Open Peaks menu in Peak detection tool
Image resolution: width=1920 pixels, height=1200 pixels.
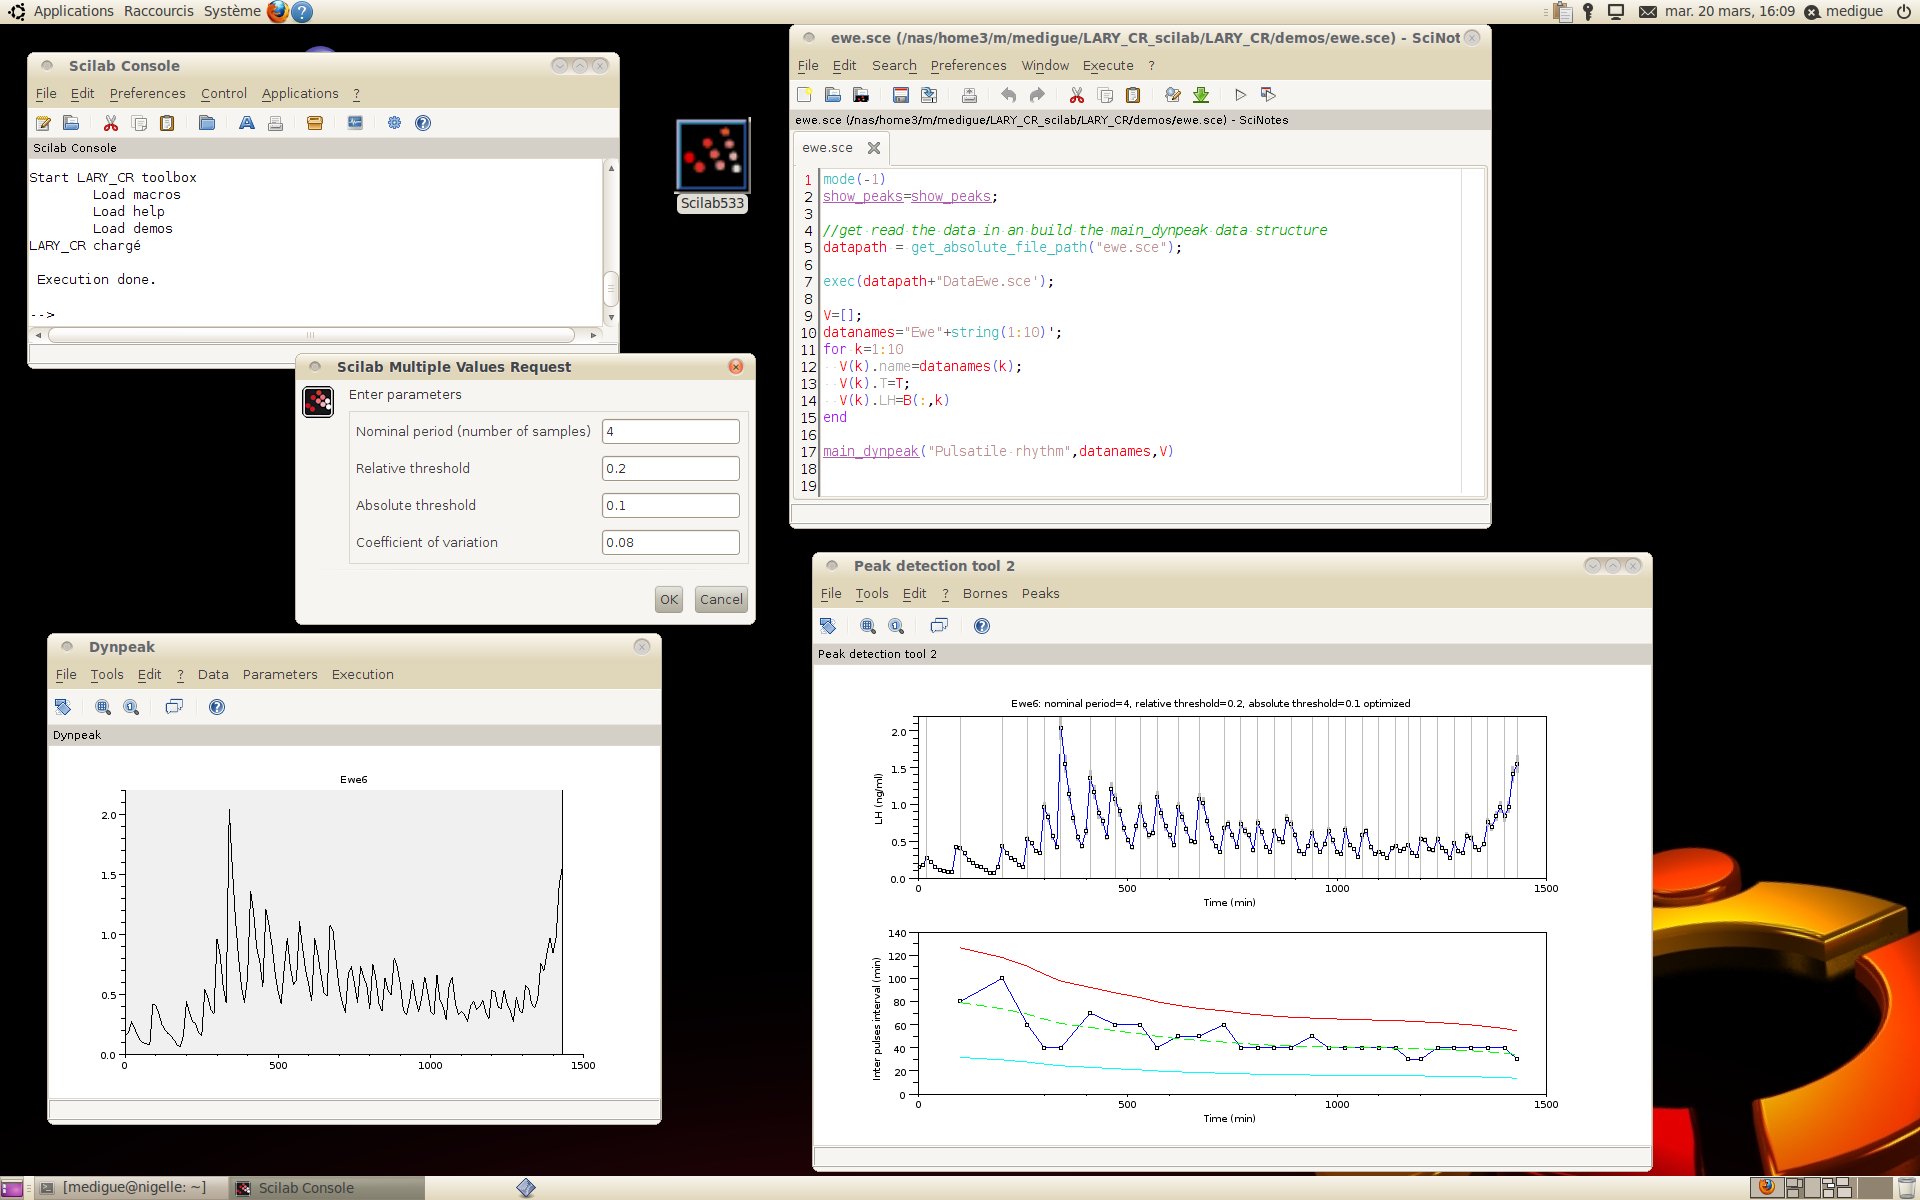click(1040, 594)
